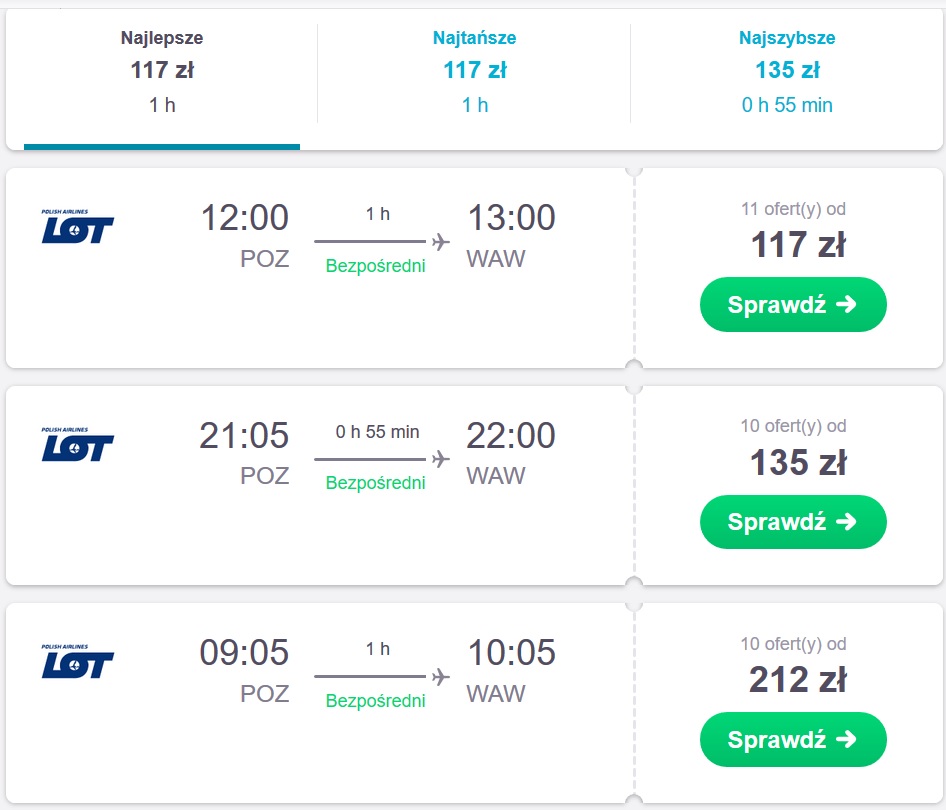
Task: Click plane icon on 21:05 flight
Action: [x=440, y=459]
